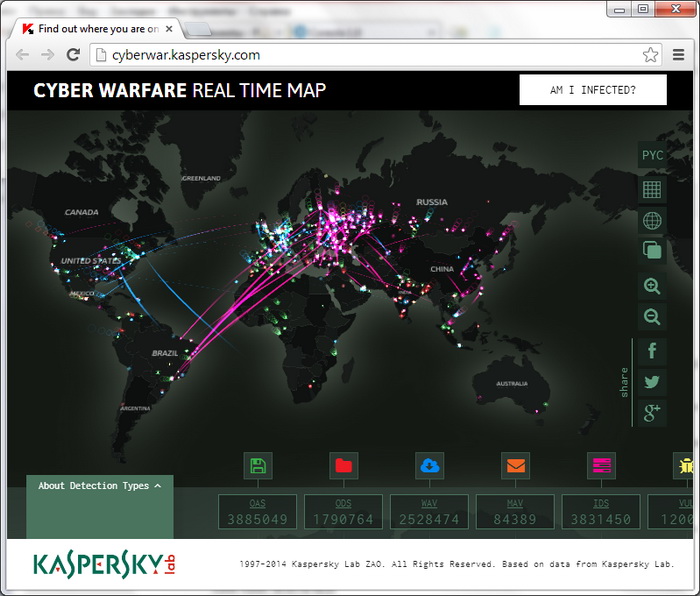Viewport: 700px width, 596px height.
Task: Click the AM I INFECTED? button
Action: click(x=593, y=90)
